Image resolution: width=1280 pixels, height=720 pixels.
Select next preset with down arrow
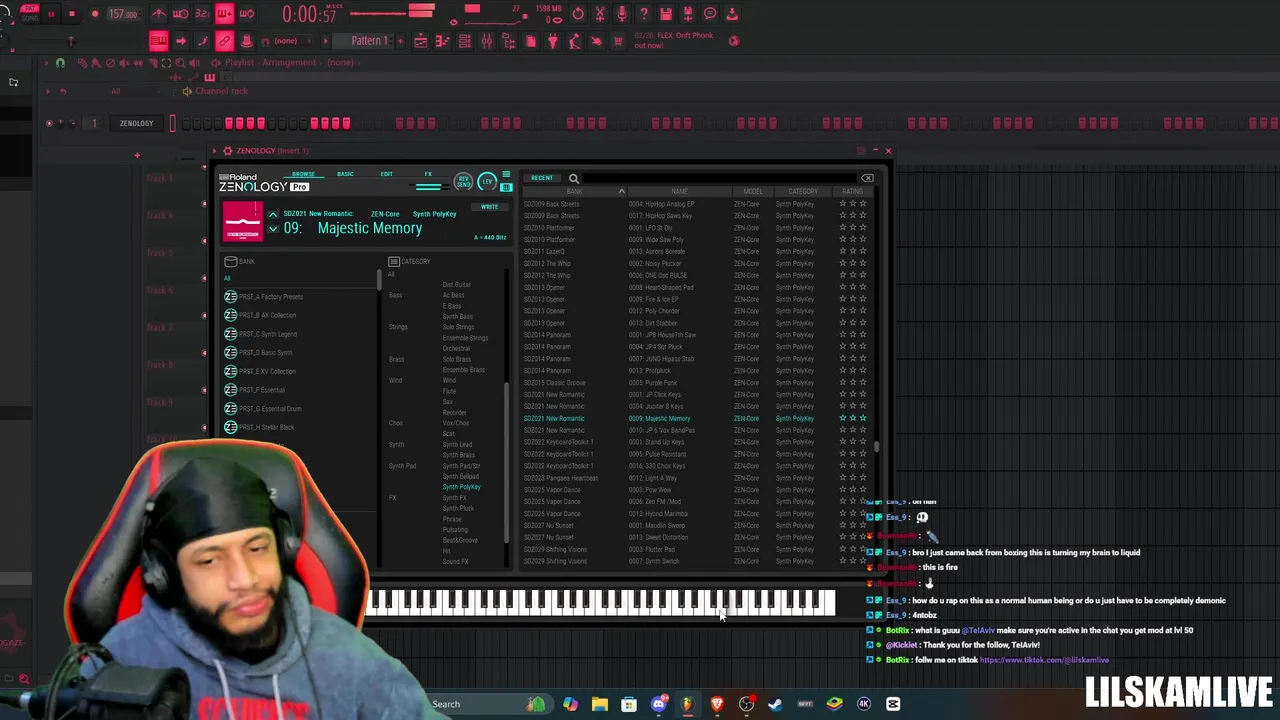(x=272, y=229)
